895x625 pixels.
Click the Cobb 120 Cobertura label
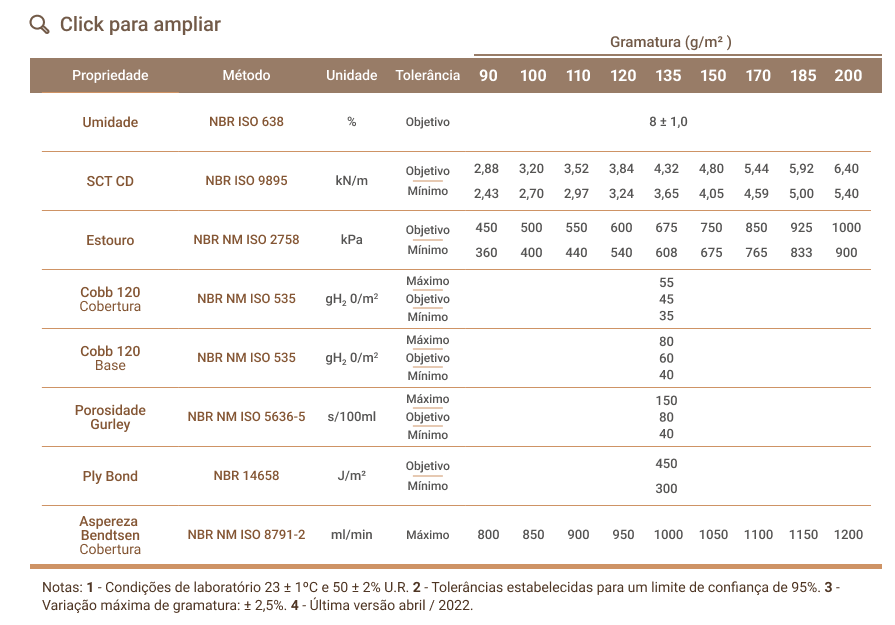tap(110, 299)
